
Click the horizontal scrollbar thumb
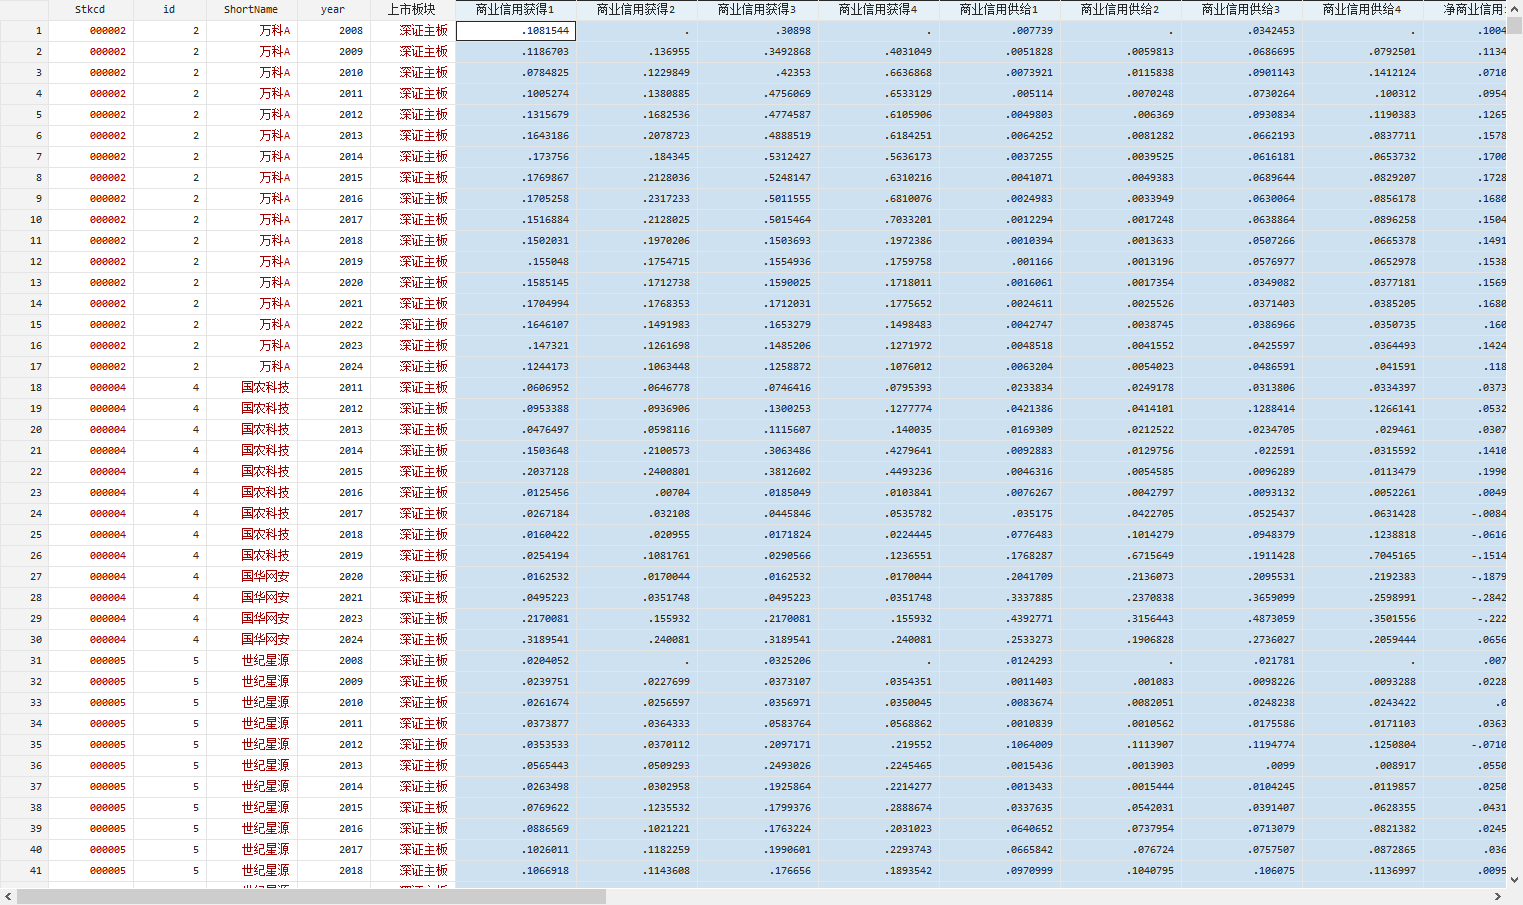click(x=310, y=896)
